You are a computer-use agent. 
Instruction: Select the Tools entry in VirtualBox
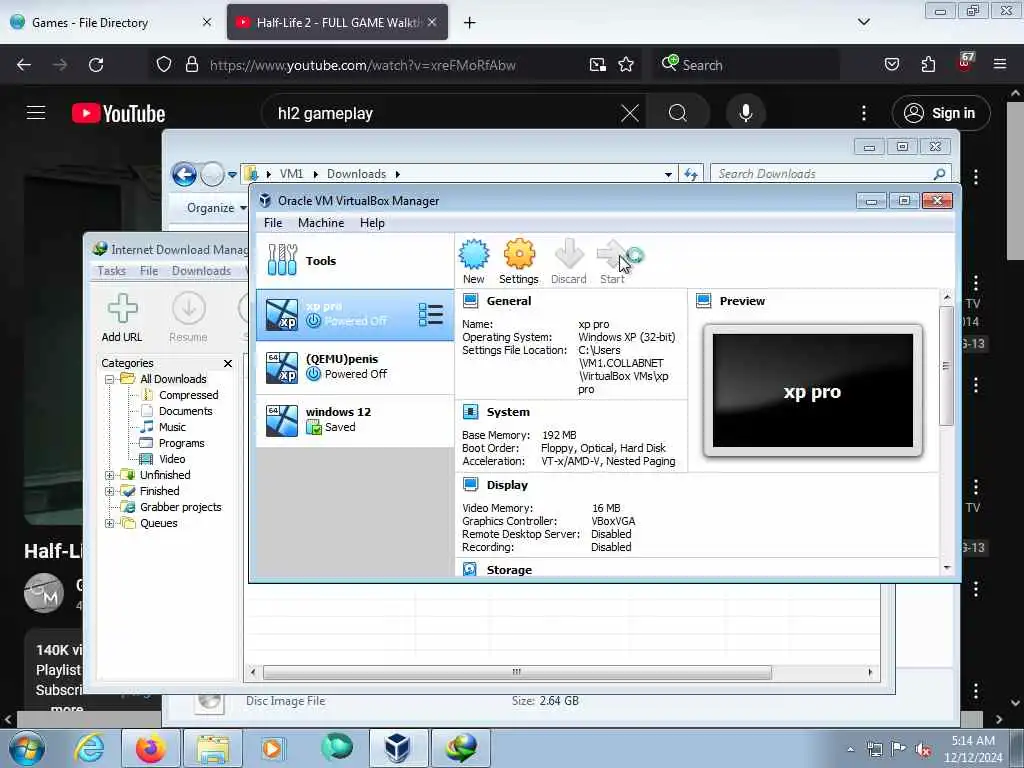click(x=355, y=261)
